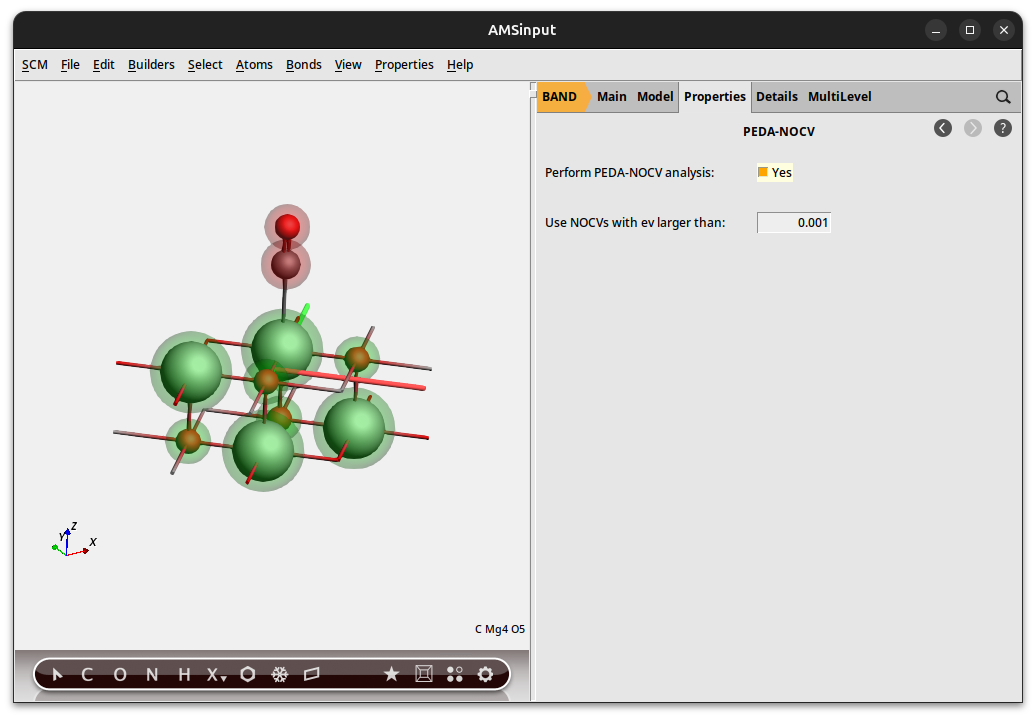Screen dimensions: 1036x719
Task: Click the periodic box view icon
Action: 423,675
